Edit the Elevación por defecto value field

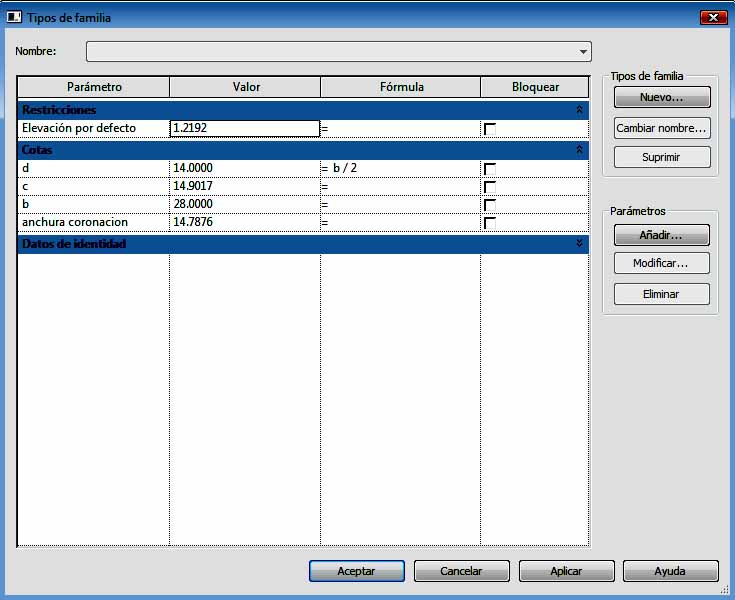244,128
